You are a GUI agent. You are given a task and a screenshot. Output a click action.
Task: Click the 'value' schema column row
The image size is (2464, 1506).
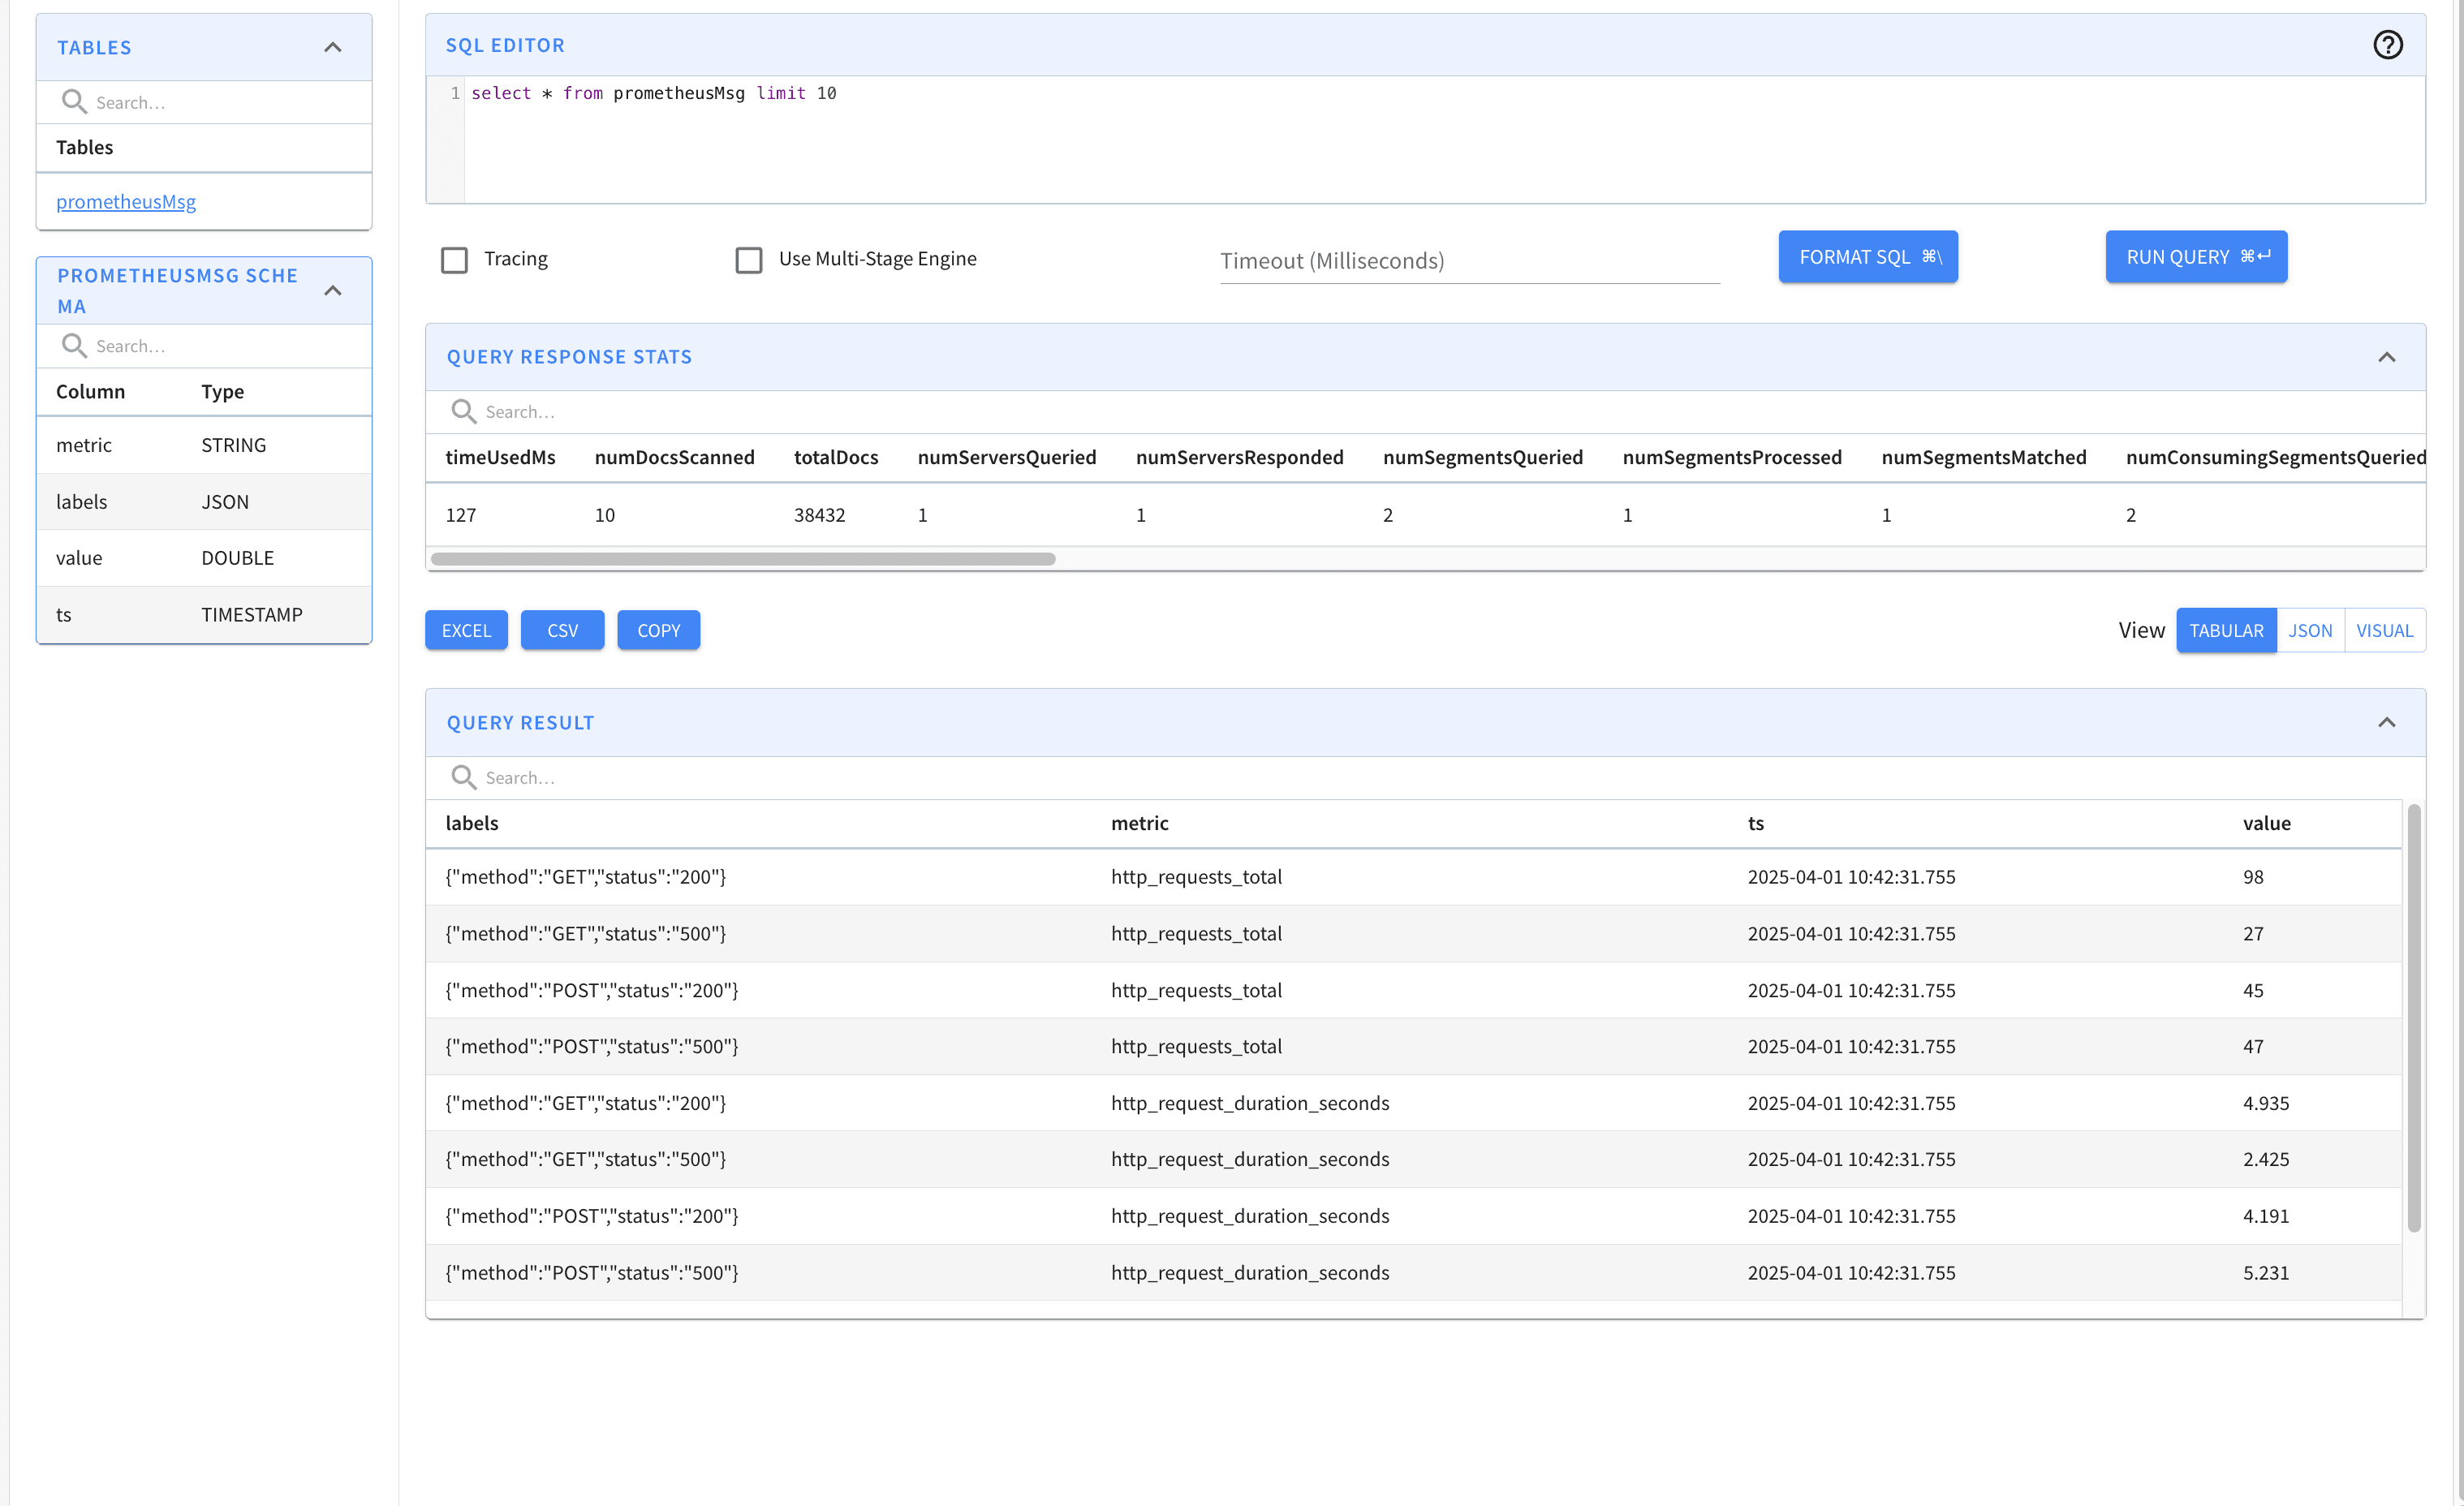point(204,558)
